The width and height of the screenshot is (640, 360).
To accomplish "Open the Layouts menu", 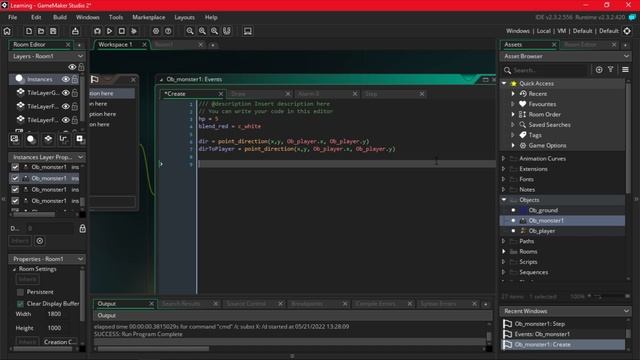I will pos(184,17).
